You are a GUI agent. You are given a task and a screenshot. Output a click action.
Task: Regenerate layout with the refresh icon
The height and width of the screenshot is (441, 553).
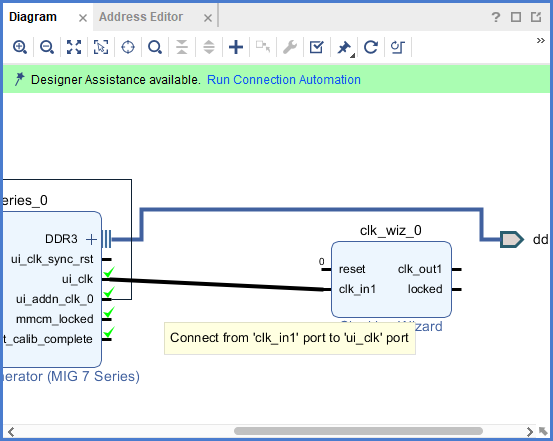click(371, 47)
